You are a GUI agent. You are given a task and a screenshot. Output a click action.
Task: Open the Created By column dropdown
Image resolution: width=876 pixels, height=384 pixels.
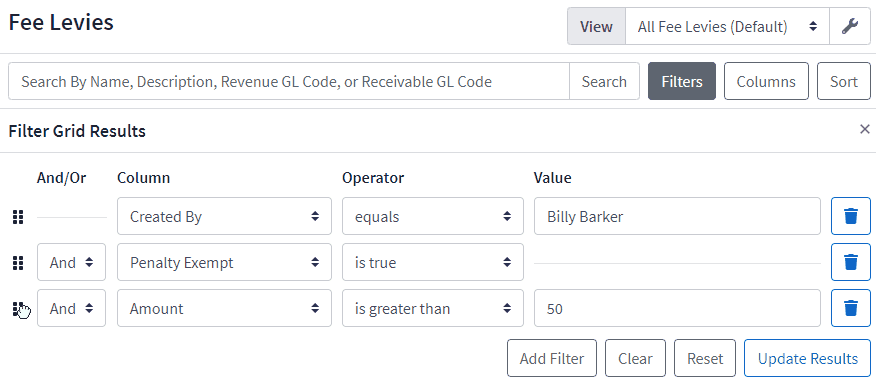tap(224, 216)
